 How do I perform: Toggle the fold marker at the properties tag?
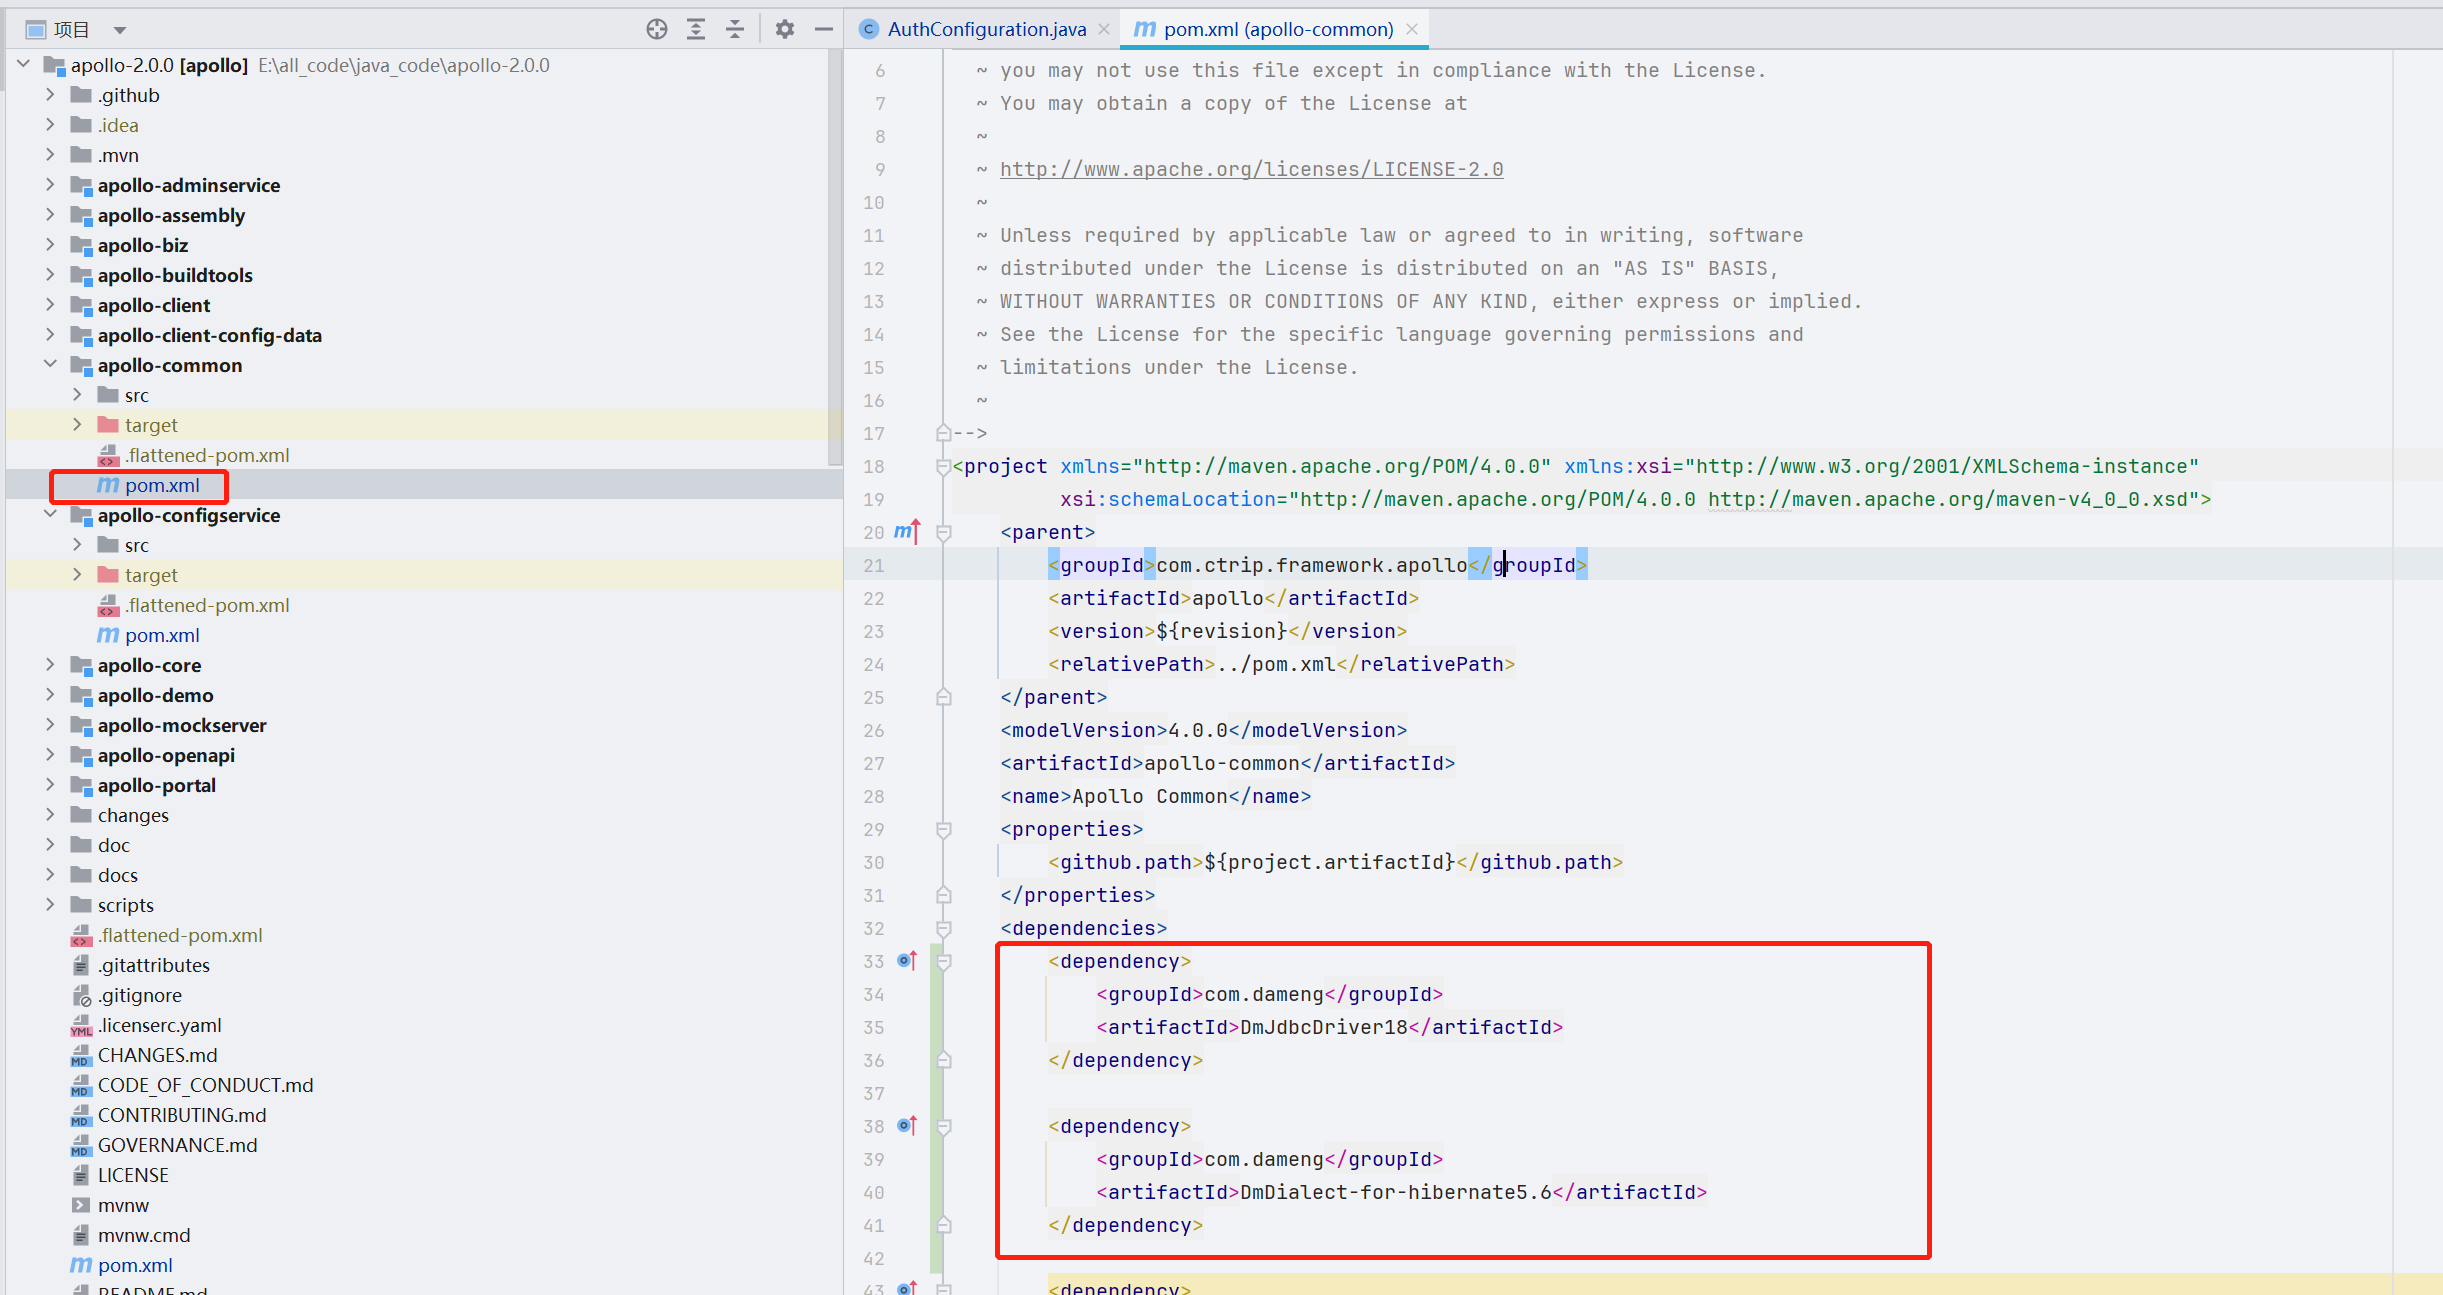coord(943,830)
